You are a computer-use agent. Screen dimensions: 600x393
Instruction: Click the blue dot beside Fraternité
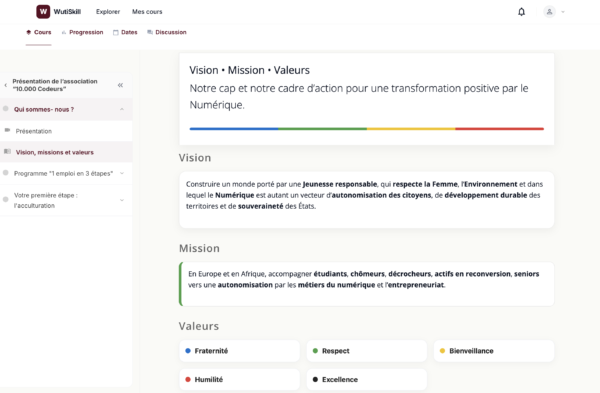click(188, 351)
